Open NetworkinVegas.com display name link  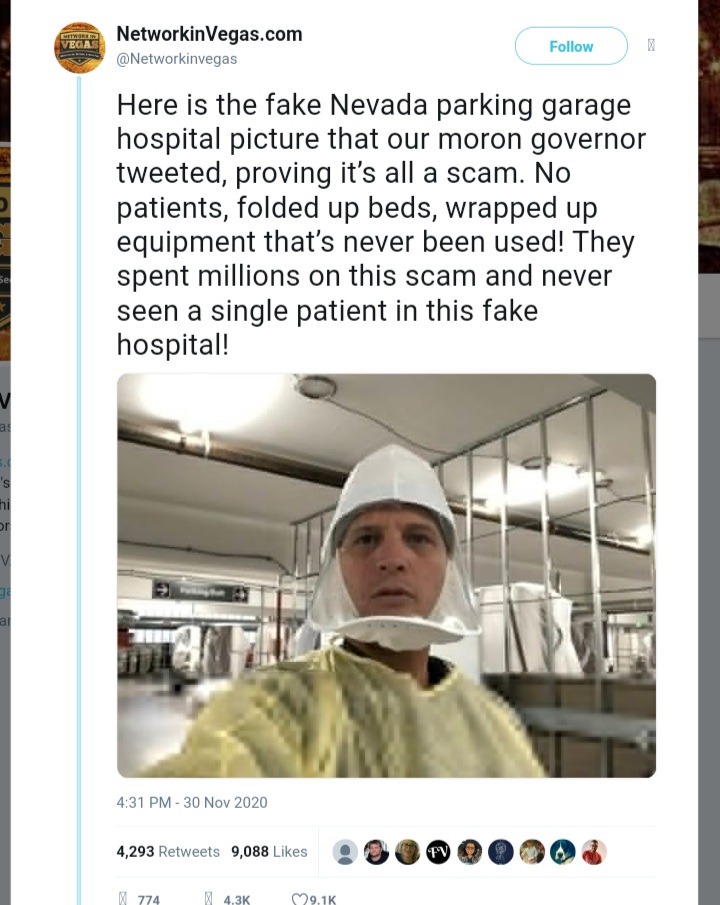[209, 34]
